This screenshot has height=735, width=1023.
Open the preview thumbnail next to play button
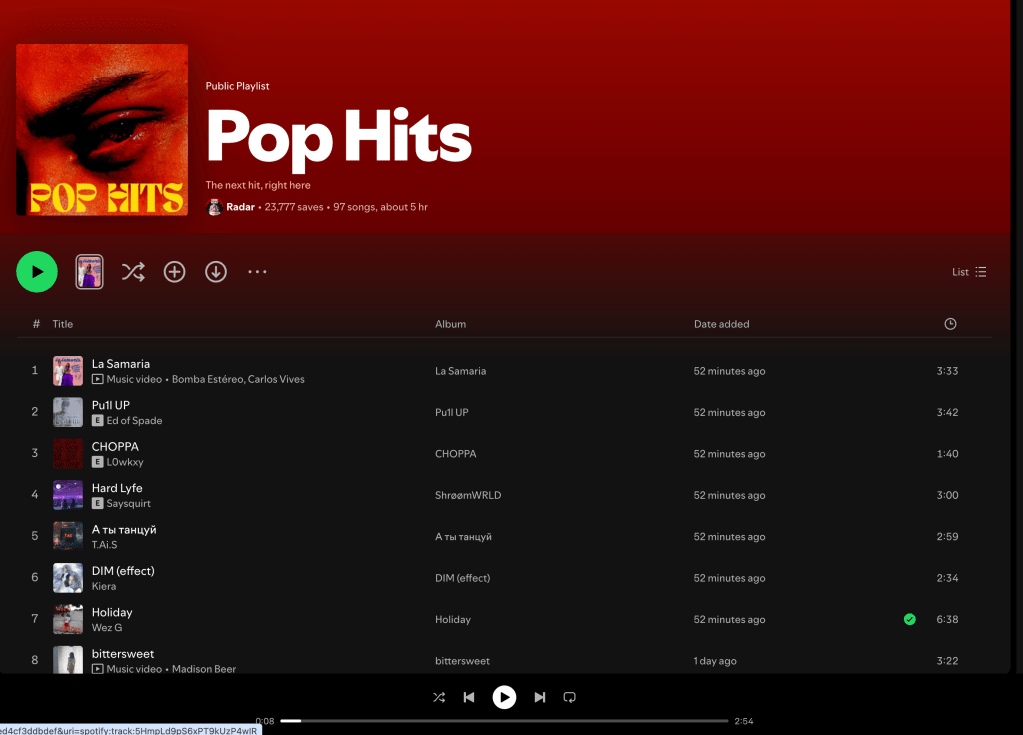click(x=89, y=272)
